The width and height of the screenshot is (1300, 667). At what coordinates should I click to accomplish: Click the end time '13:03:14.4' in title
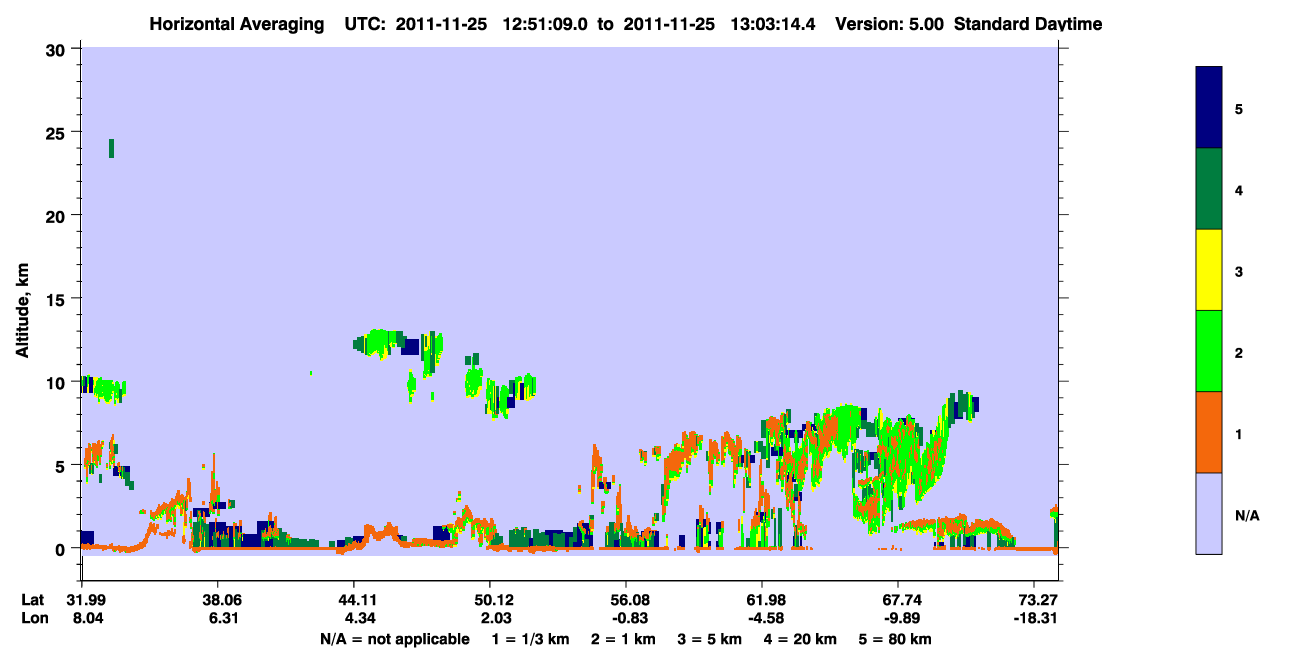pos(771,24)
